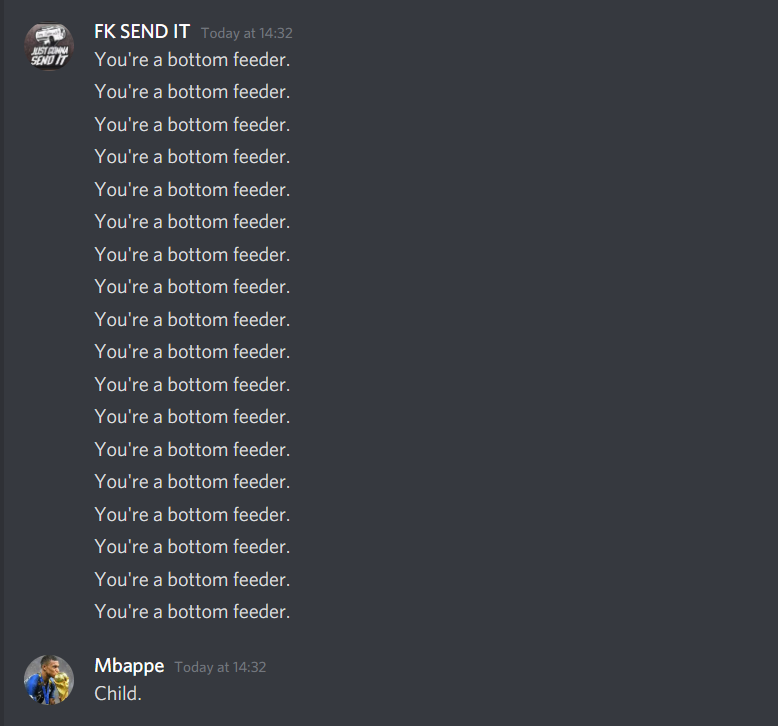Select the fourth "You're a bottom feeder." line
Viewport: 778px width, 726px height.
tap(193, 157)
